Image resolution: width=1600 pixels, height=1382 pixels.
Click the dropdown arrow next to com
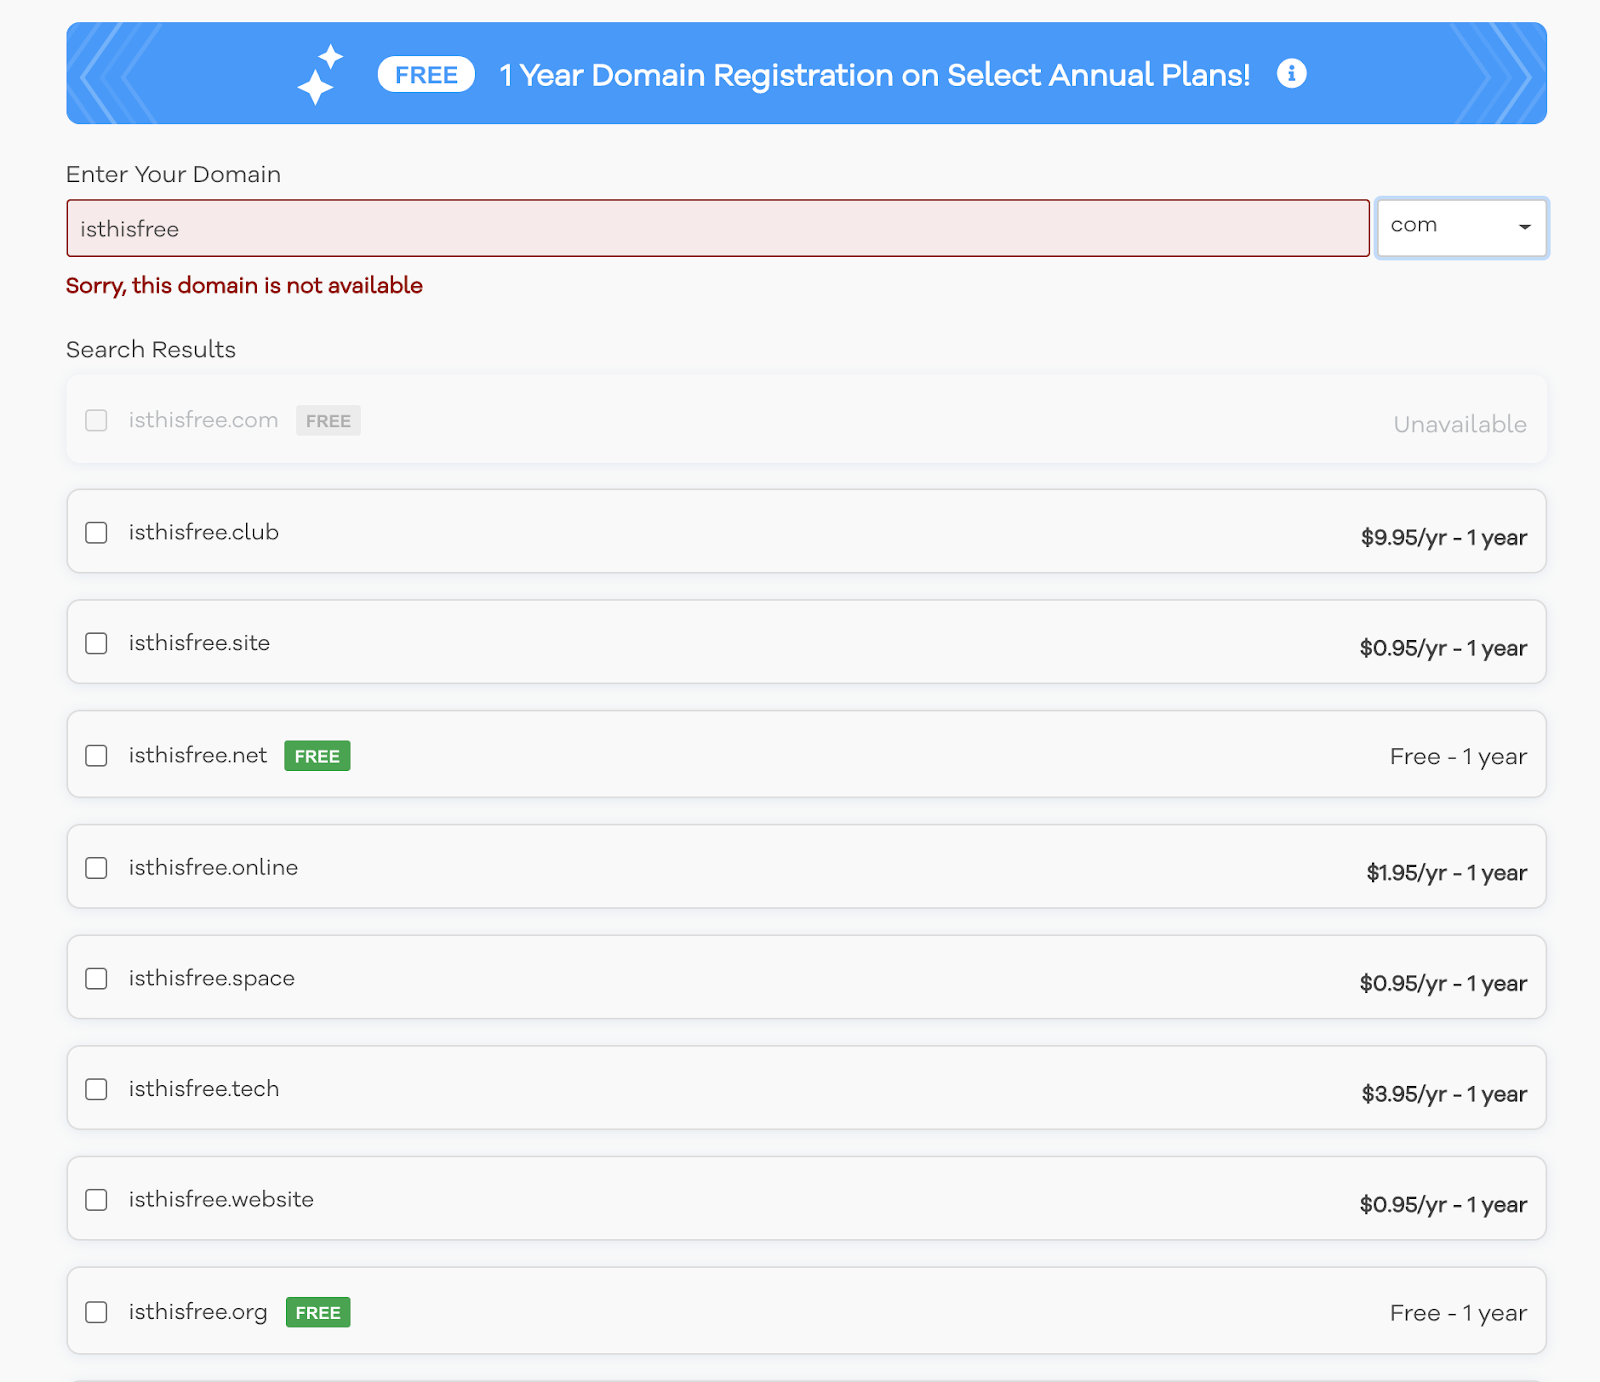[1524, 227]
